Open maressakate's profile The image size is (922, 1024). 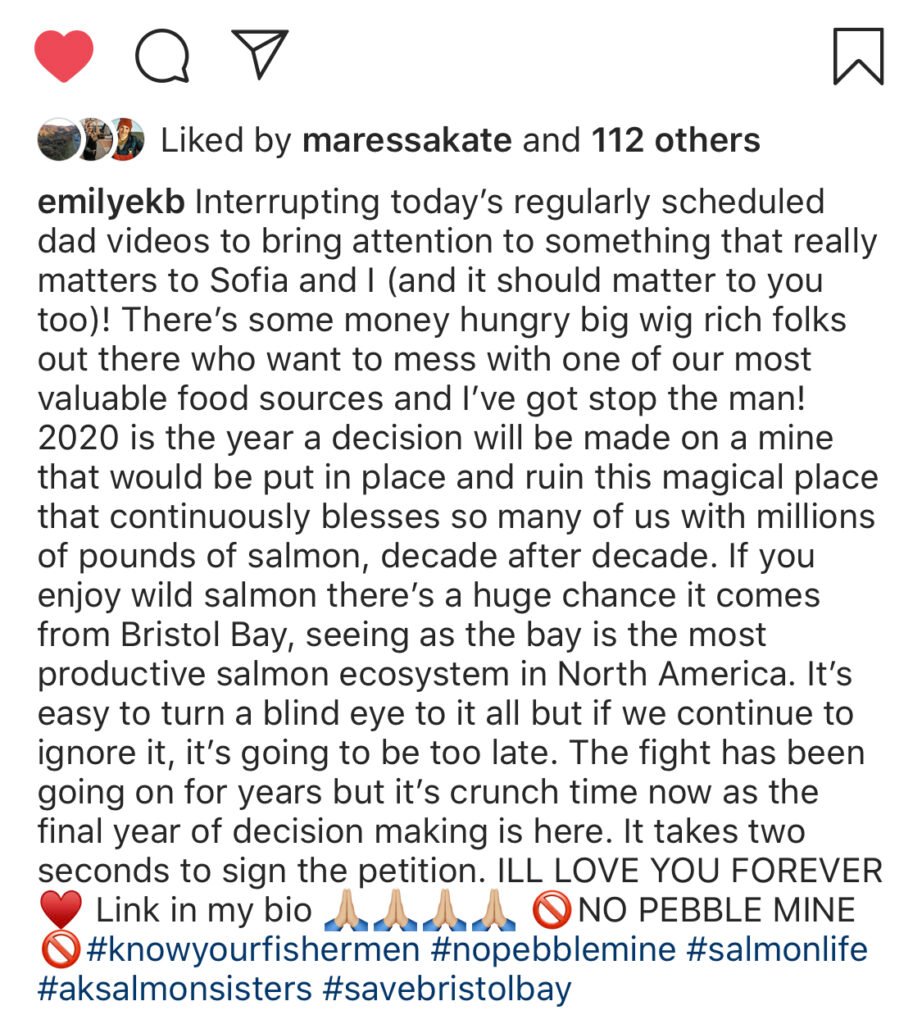pyautogui.click(x=407, y=141)
